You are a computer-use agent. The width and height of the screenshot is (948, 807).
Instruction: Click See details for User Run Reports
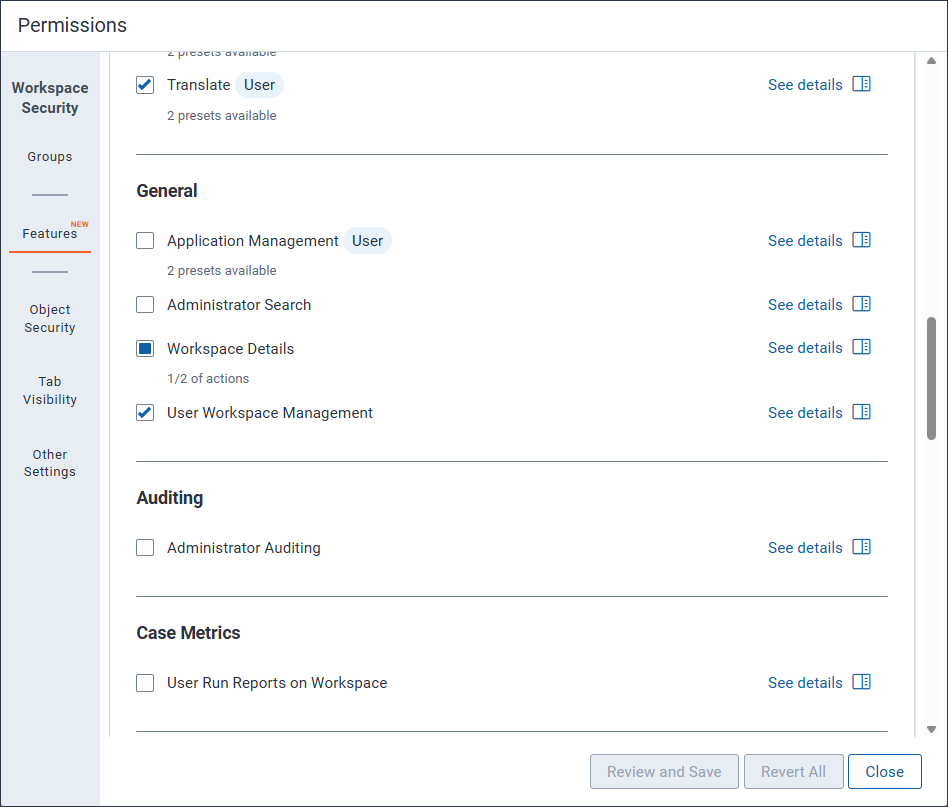[x=805, y=682]
